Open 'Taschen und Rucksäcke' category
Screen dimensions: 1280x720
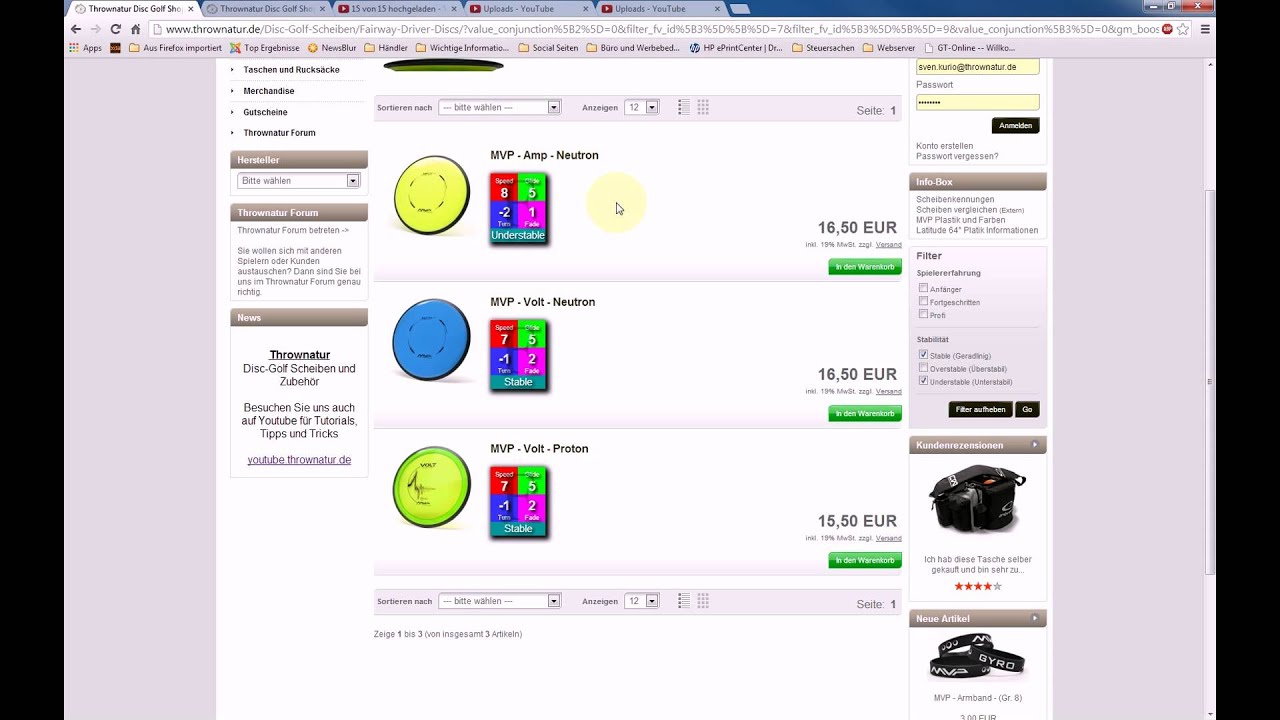(x=291, y=70)
